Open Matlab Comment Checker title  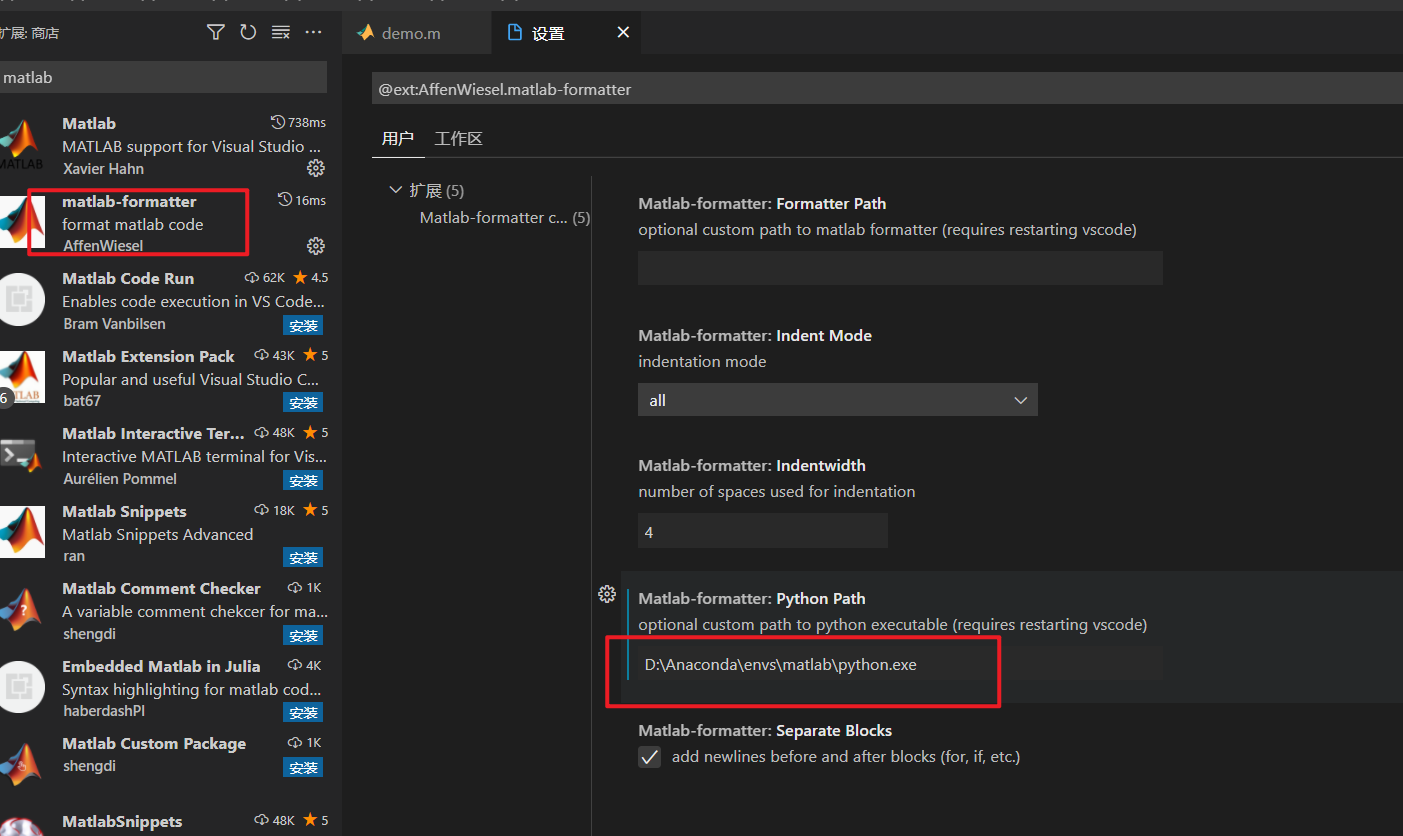click(x=161, y=588)
